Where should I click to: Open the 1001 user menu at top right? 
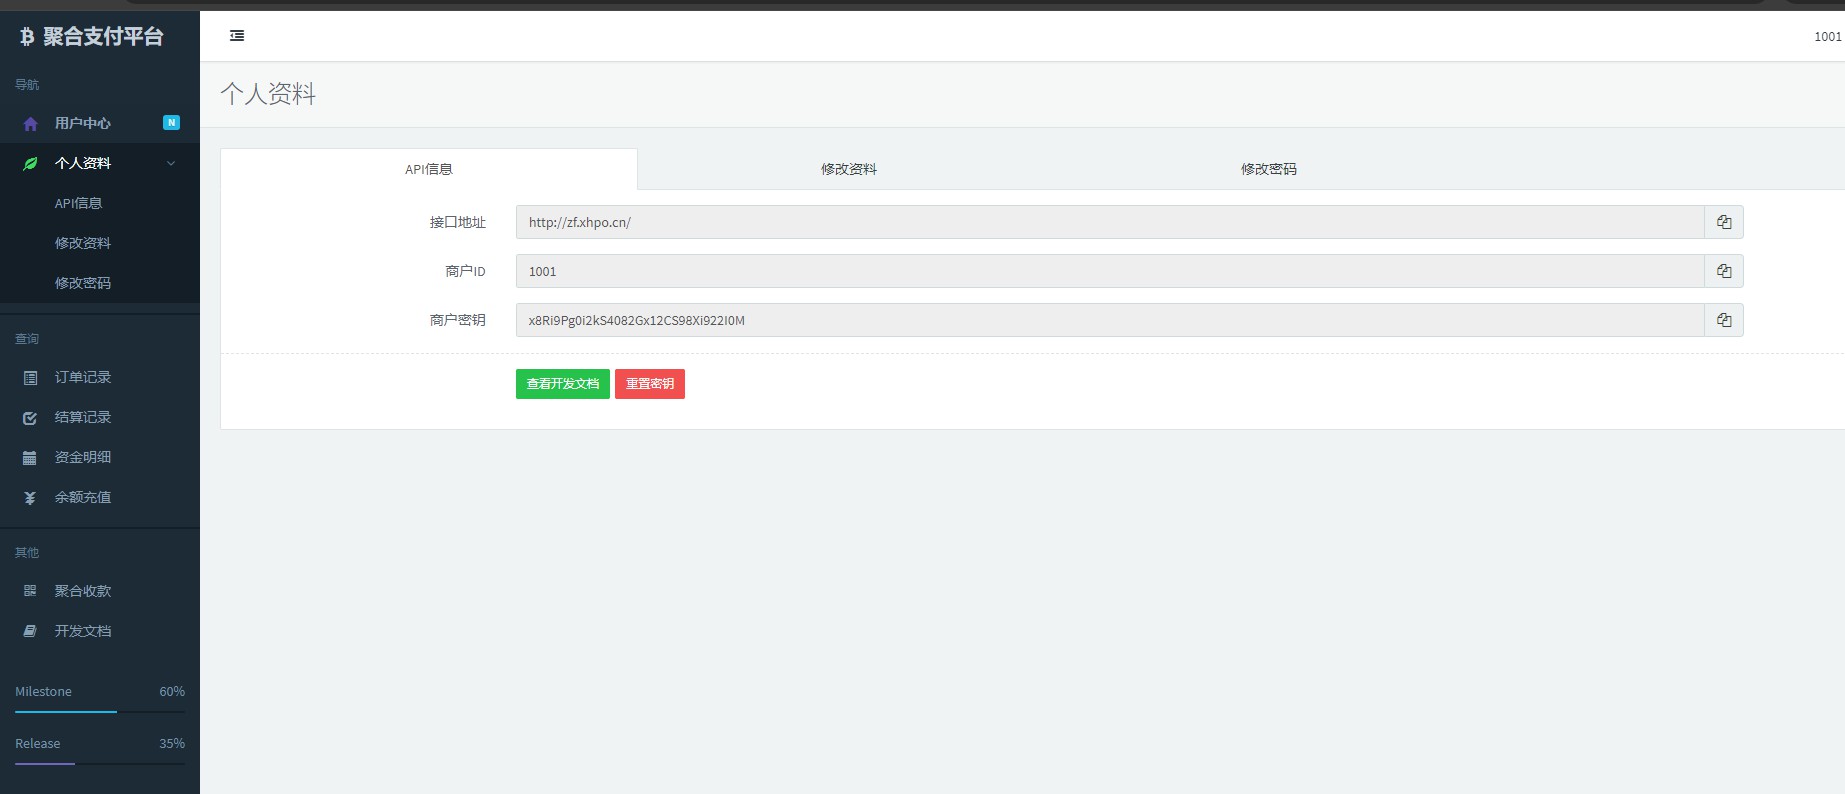coord(1827,37)
